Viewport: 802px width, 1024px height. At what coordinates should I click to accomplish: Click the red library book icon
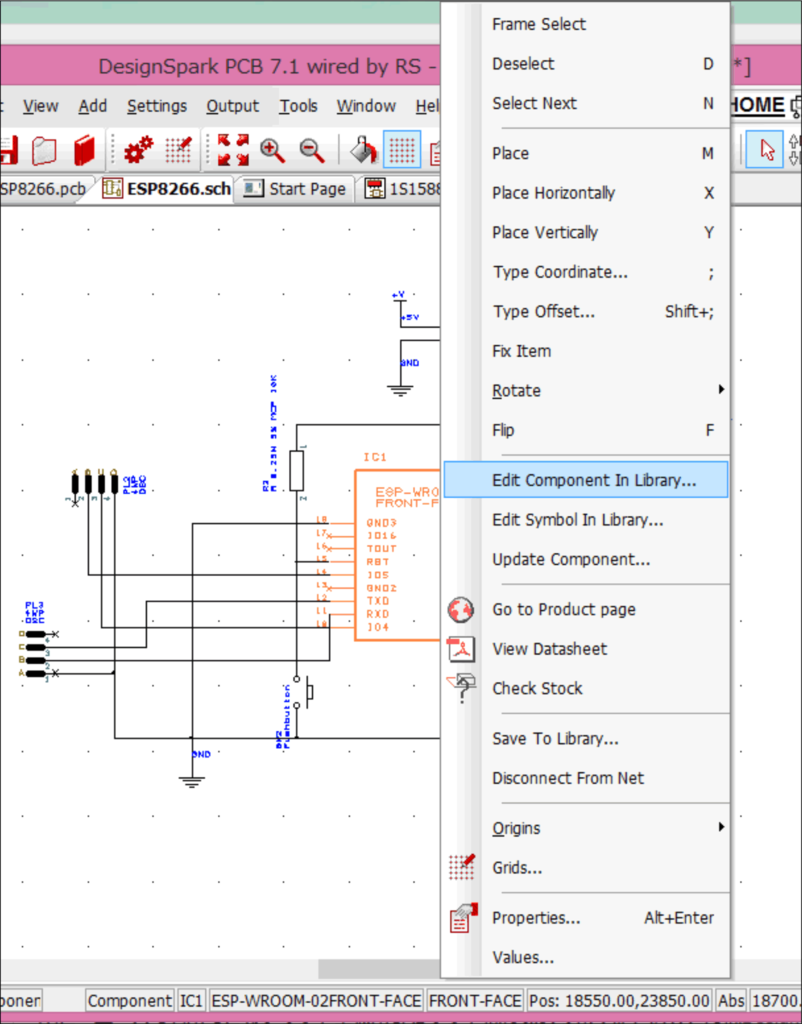click(x=84, y=150)
